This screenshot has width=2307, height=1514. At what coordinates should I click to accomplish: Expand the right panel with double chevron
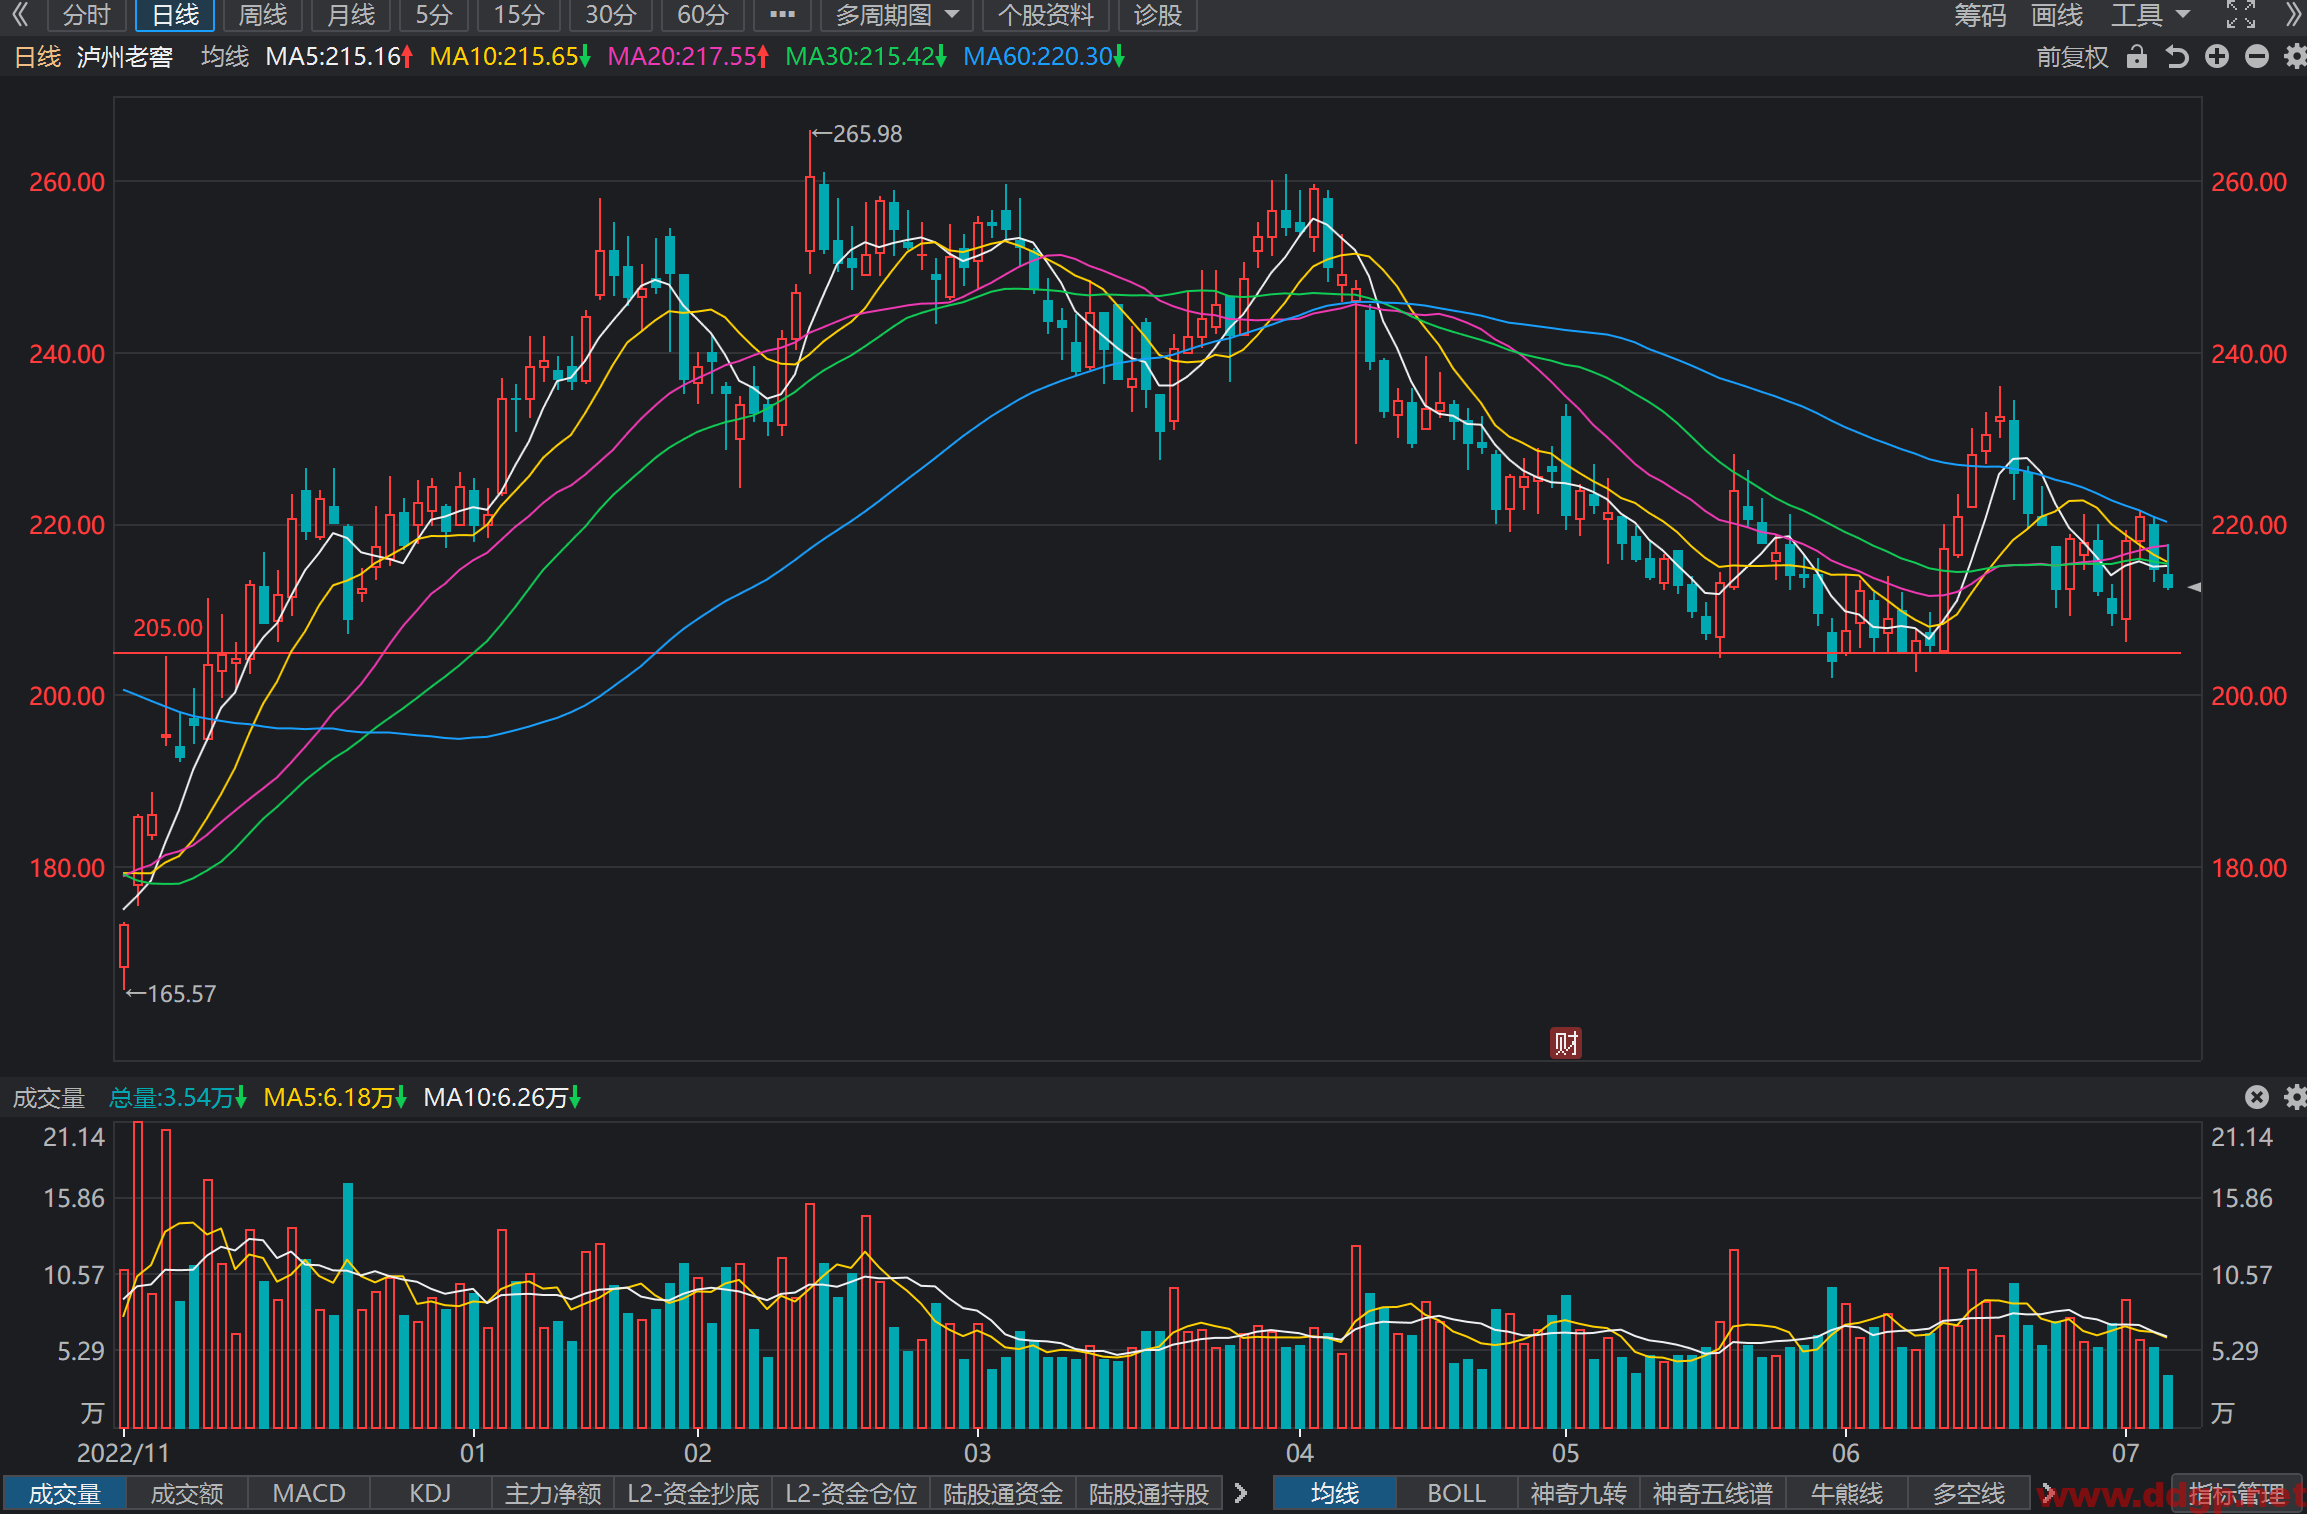[x=2295, y=14]
